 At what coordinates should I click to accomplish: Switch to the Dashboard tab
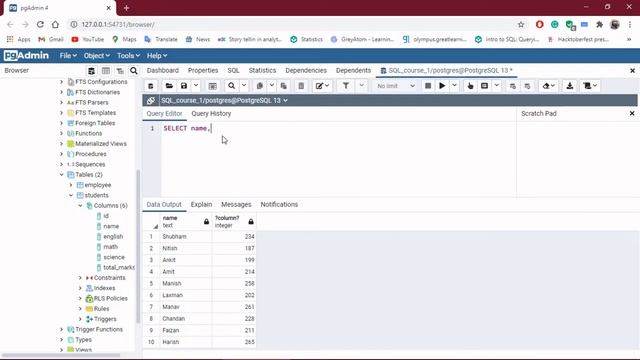coord(162,70)
